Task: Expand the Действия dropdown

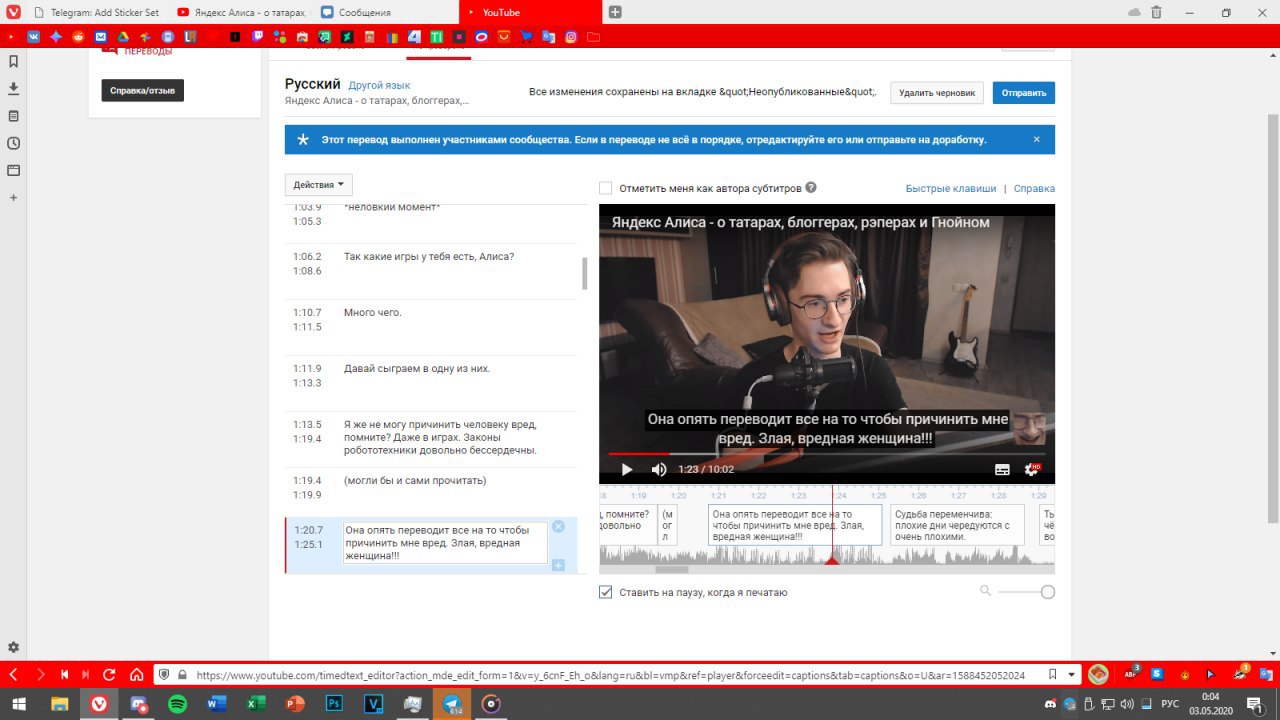Action: 319,185
